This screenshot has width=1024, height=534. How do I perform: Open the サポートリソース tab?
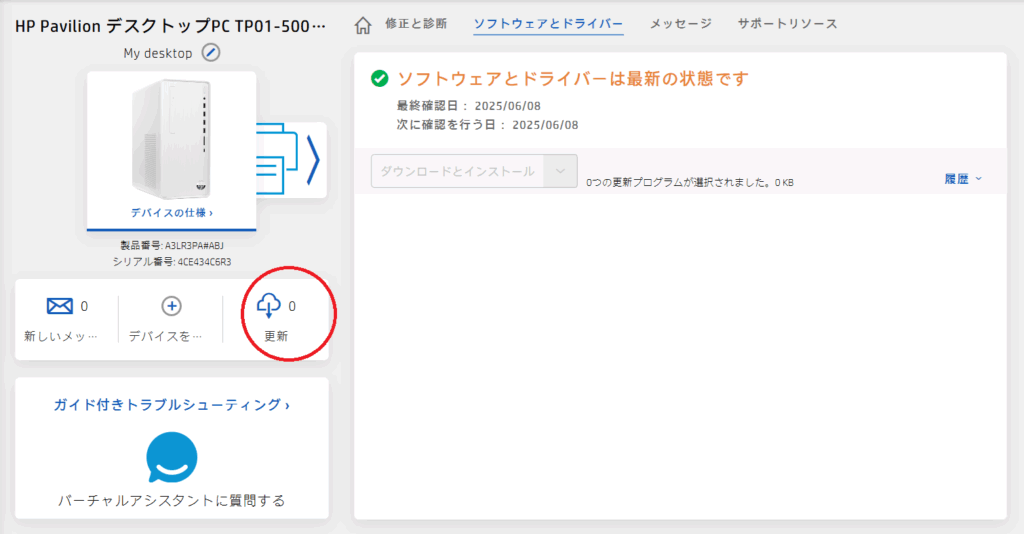pos(787,24)
